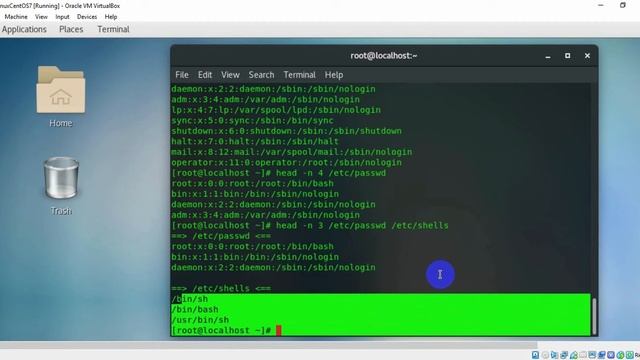The image size is (640, 360).
Task: Click the network adapter status icon
Action: coord(564,355)
